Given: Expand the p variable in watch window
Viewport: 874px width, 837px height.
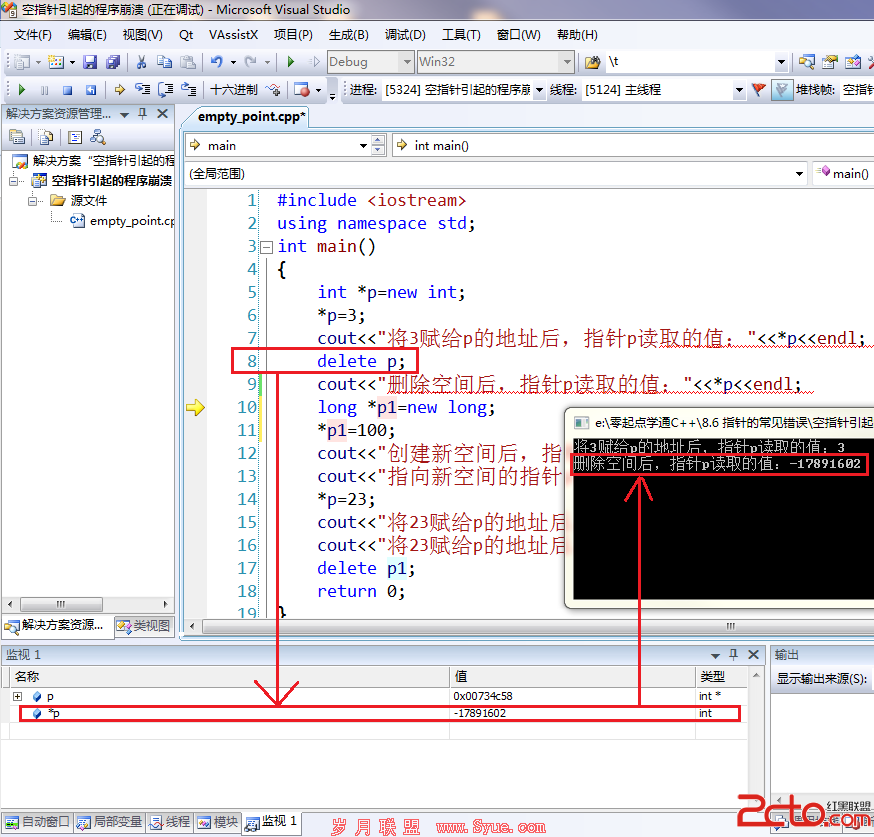Looking at the screenshot, I should [x=17, y=697].
